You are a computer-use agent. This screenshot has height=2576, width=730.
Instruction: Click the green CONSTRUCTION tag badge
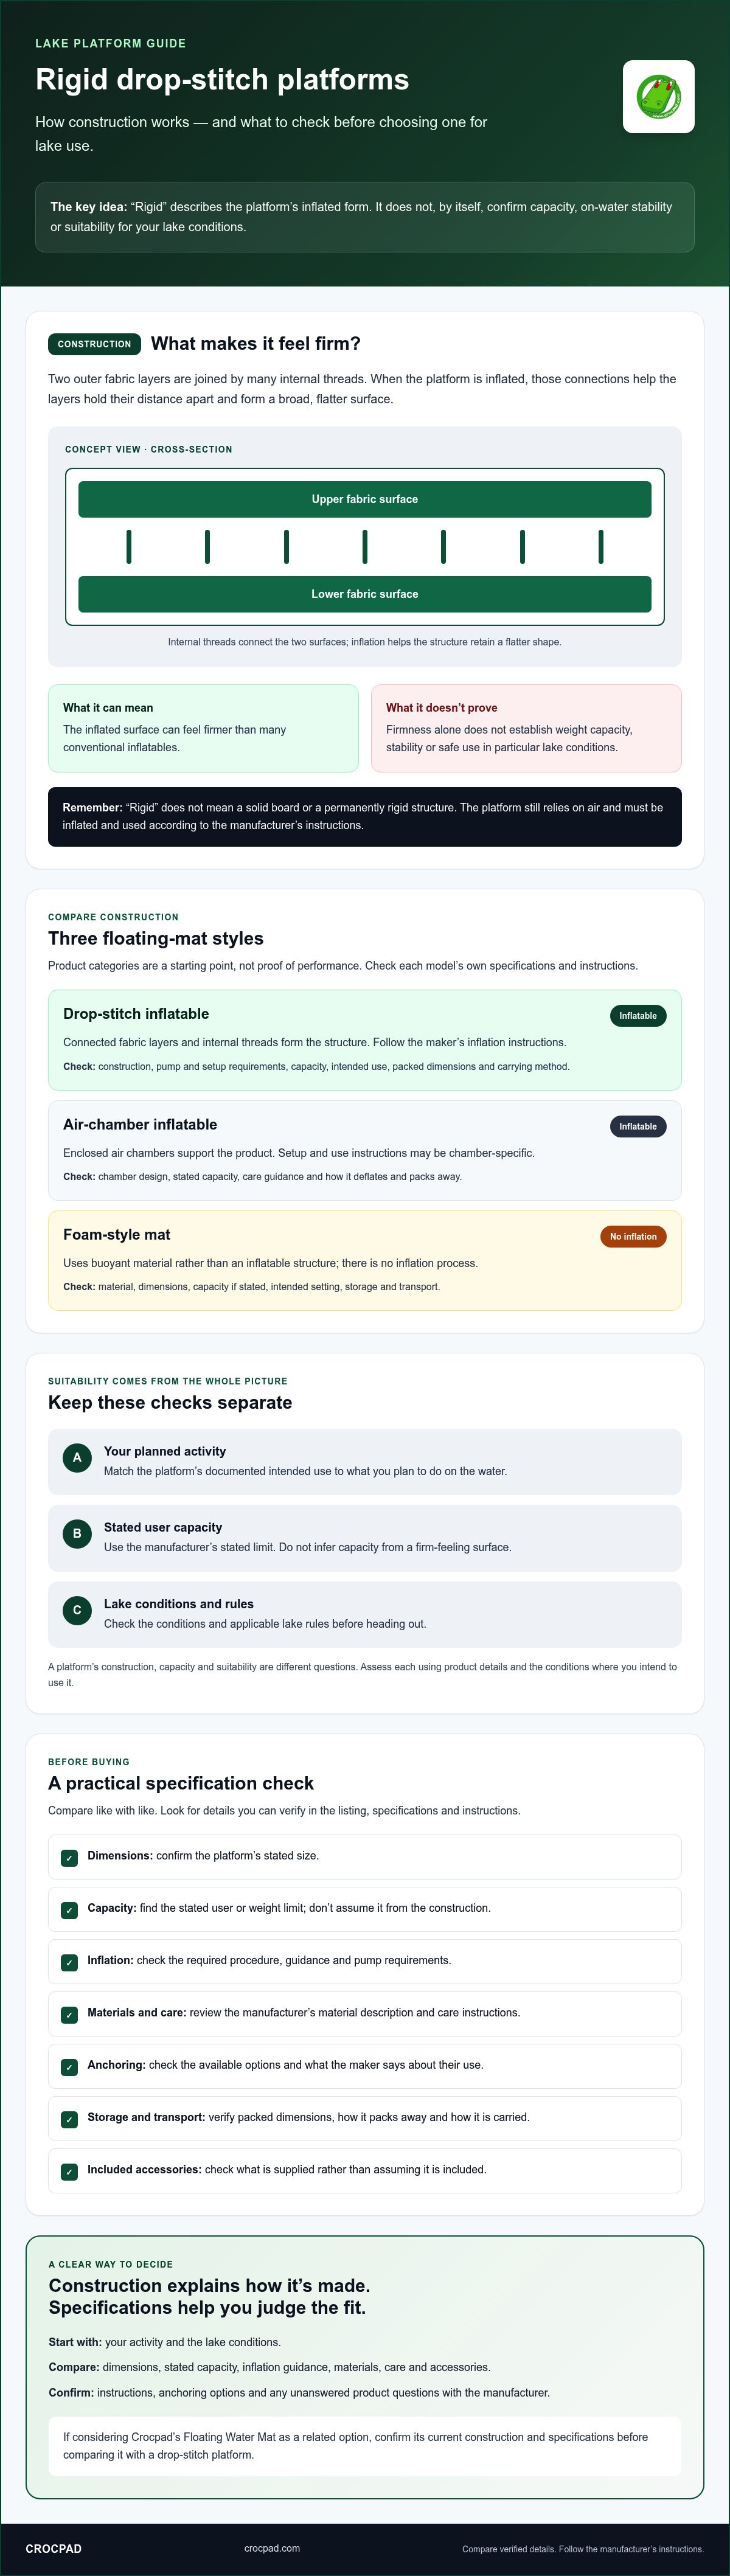coord(94,344)
